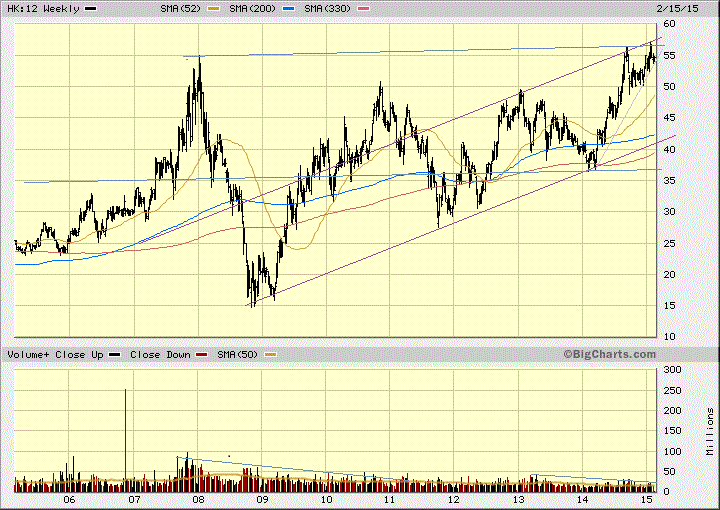Click the 09 year label on time axis
The width and height of the screenshot is (720, 510).
pyautogui.click(x=262, y=500)
